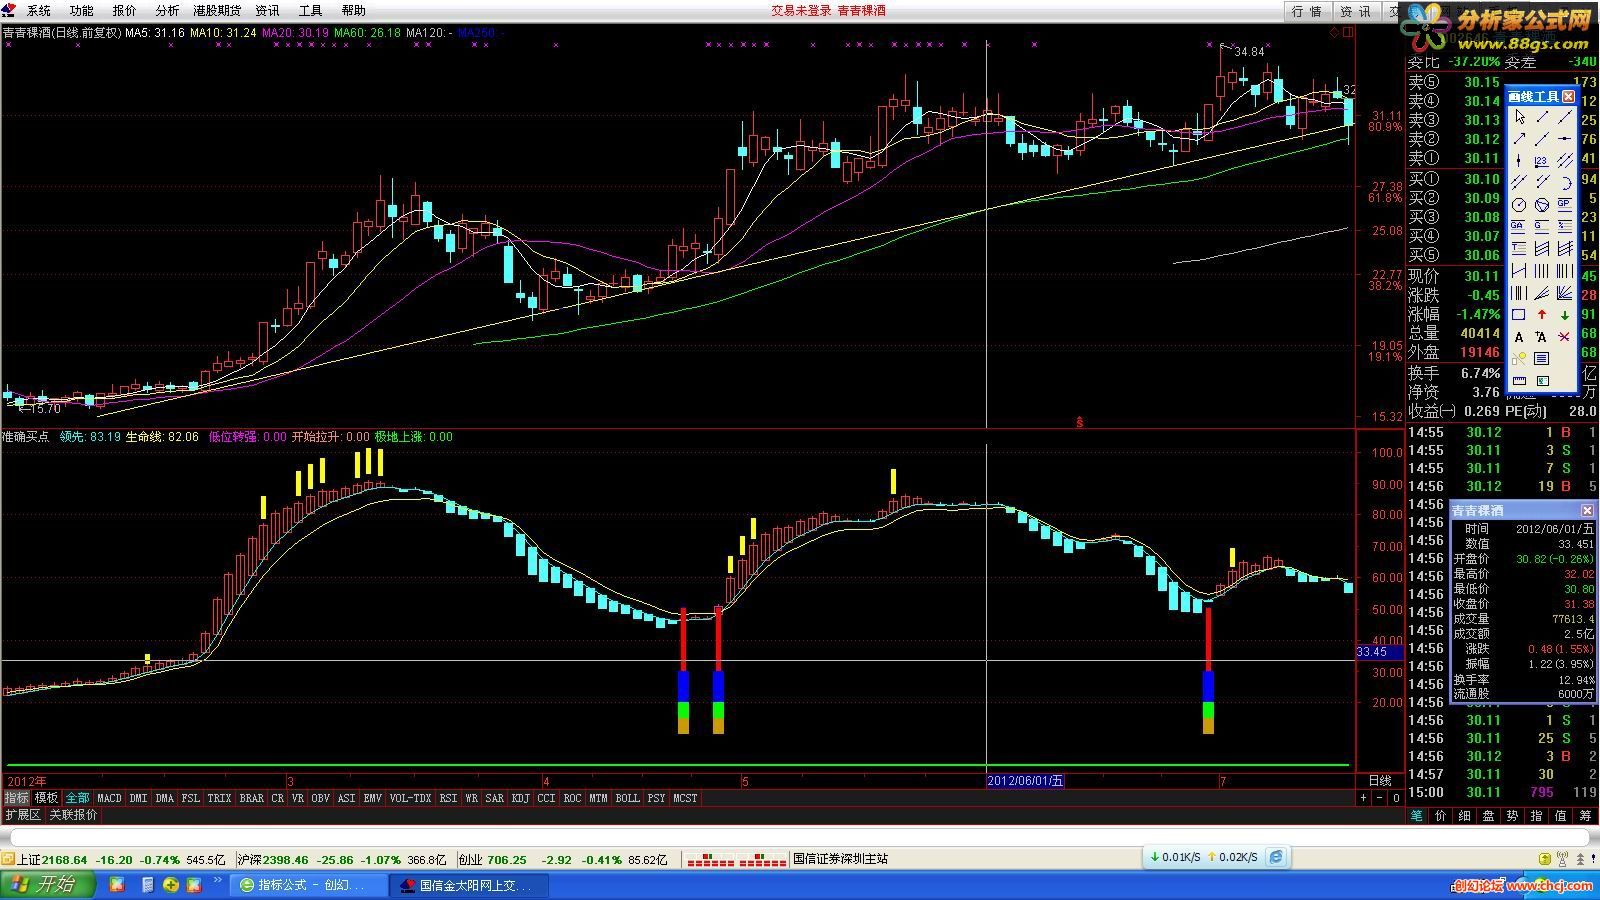Select the text annotation A tool

click(x=1520, y=337)
